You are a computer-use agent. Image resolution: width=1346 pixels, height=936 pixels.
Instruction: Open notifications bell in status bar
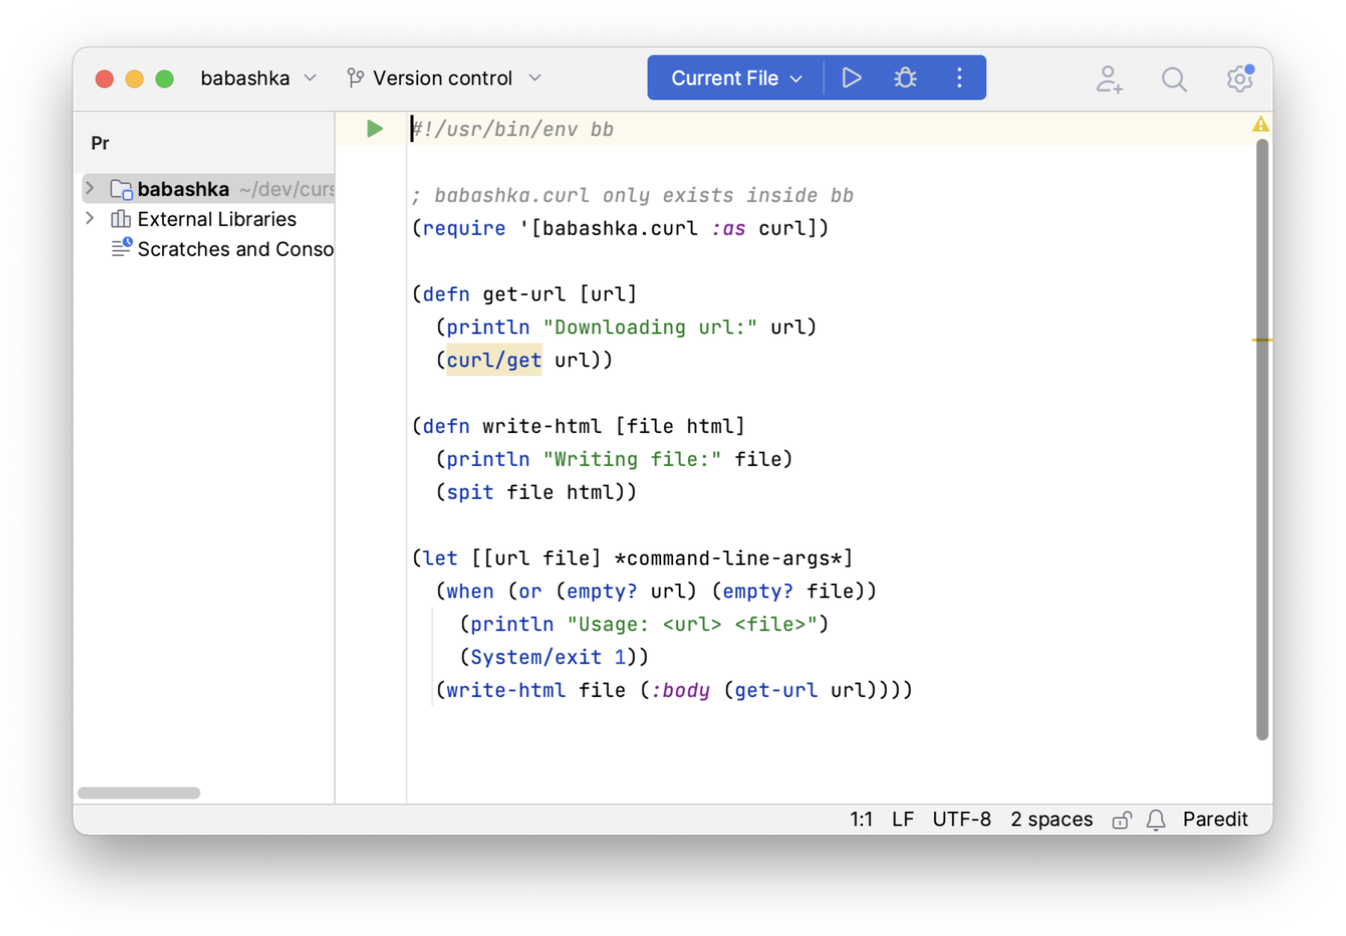pos(1156,820)
